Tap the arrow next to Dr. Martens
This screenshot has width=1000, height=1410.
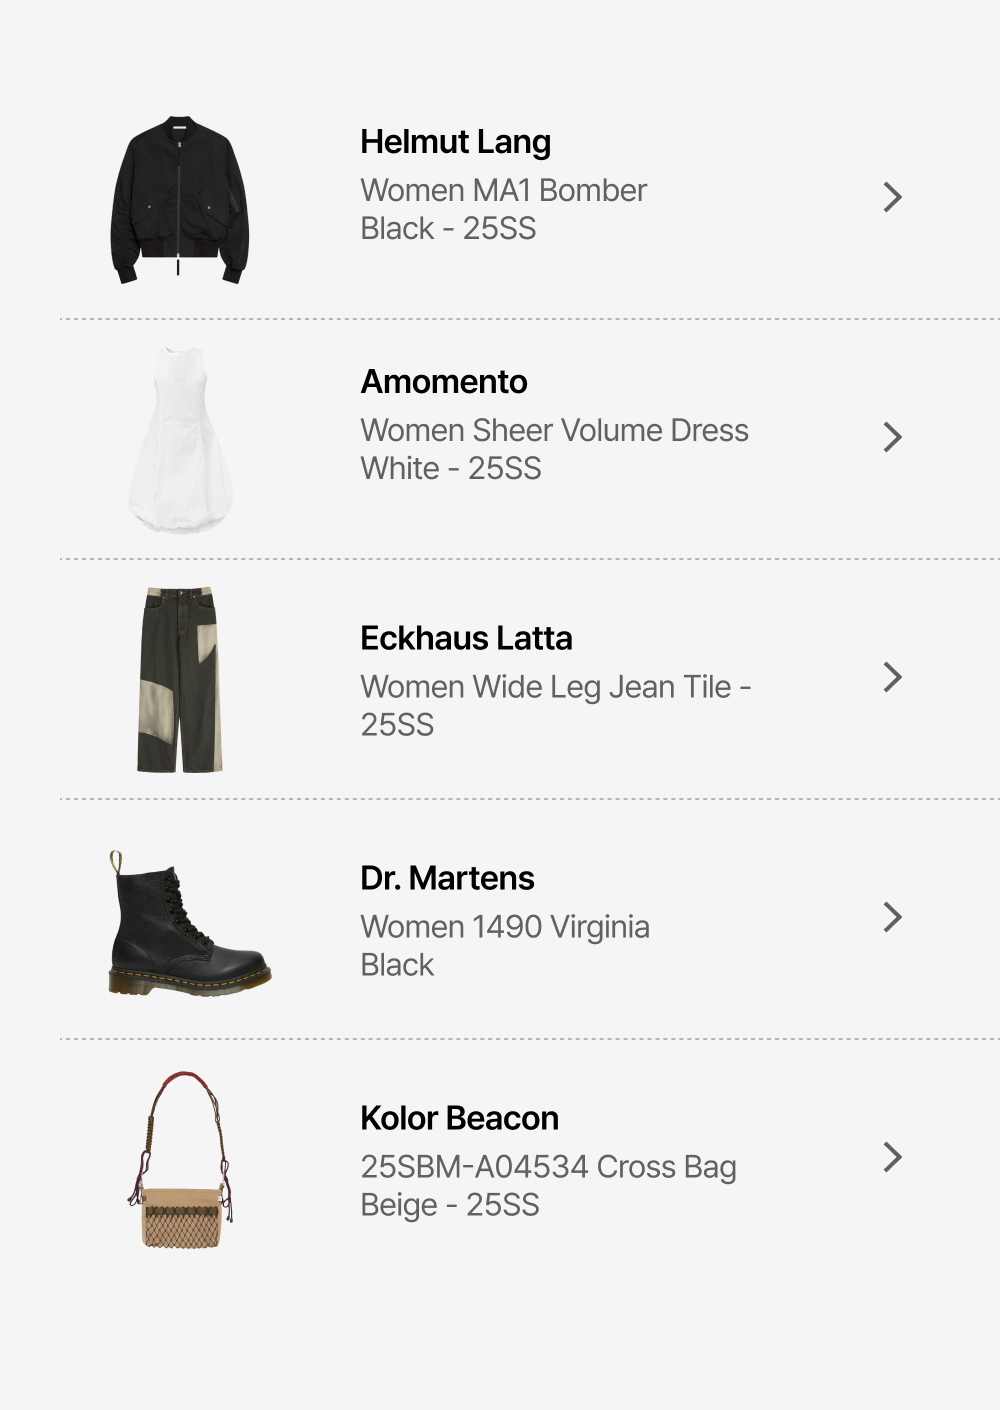892,917
